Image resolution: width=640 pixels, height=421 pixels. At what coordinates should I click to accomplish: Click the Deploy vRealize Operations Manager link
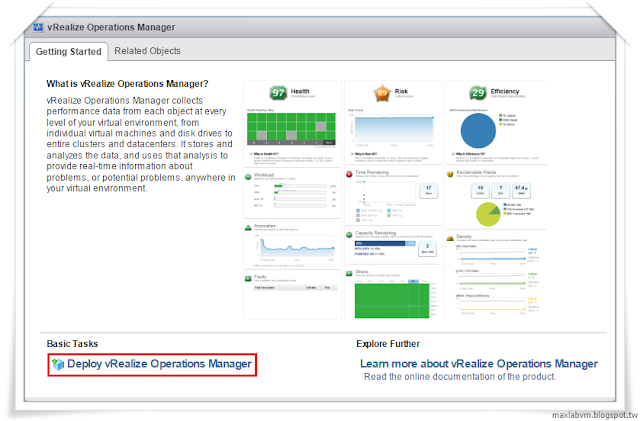pyautogui.click(x=159, y=364)
